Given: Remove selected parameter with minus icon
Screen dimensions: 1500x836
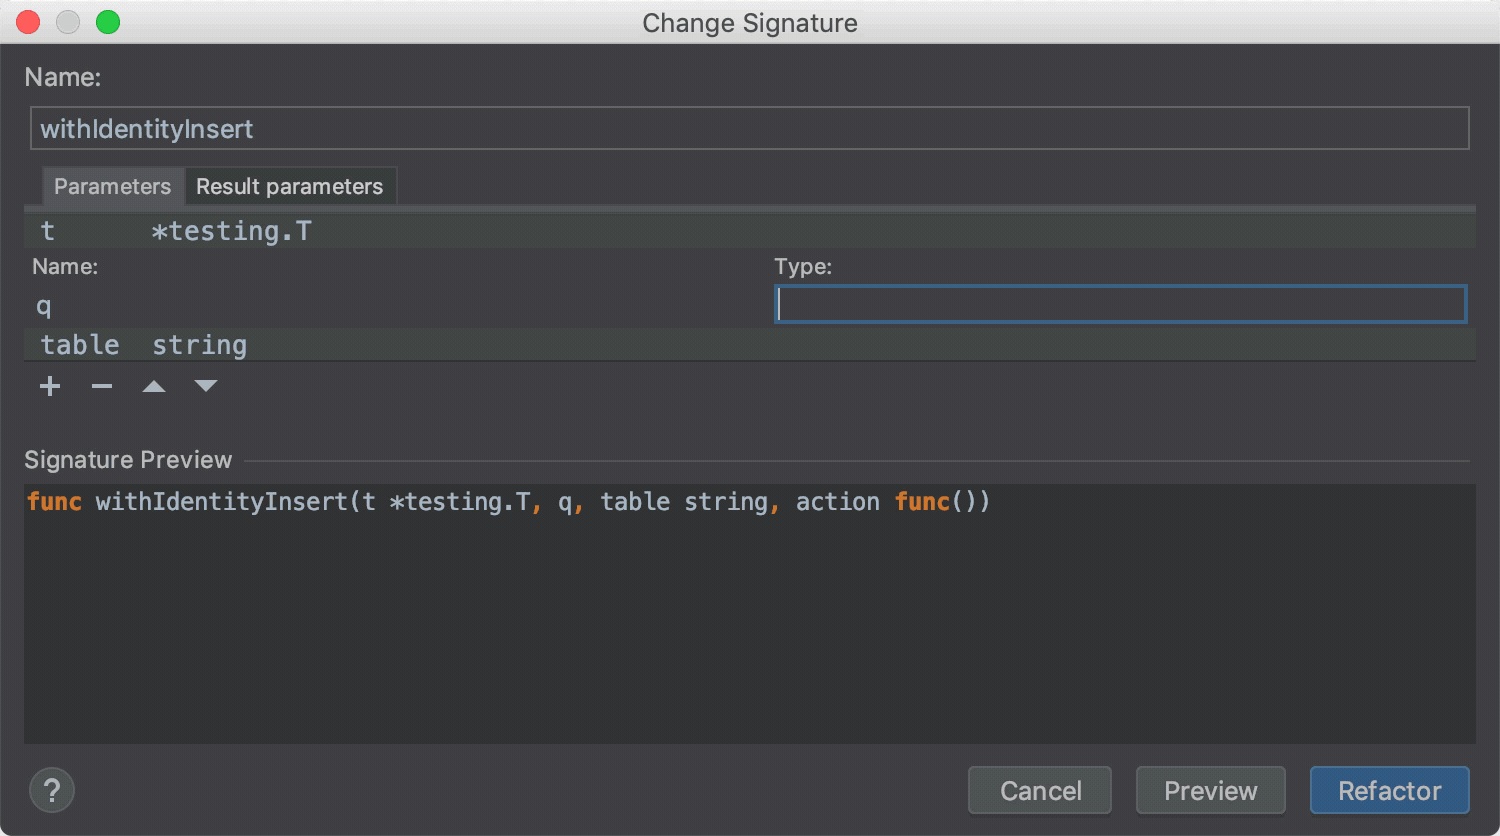Looking at the screenshot, I should [102, 386].
